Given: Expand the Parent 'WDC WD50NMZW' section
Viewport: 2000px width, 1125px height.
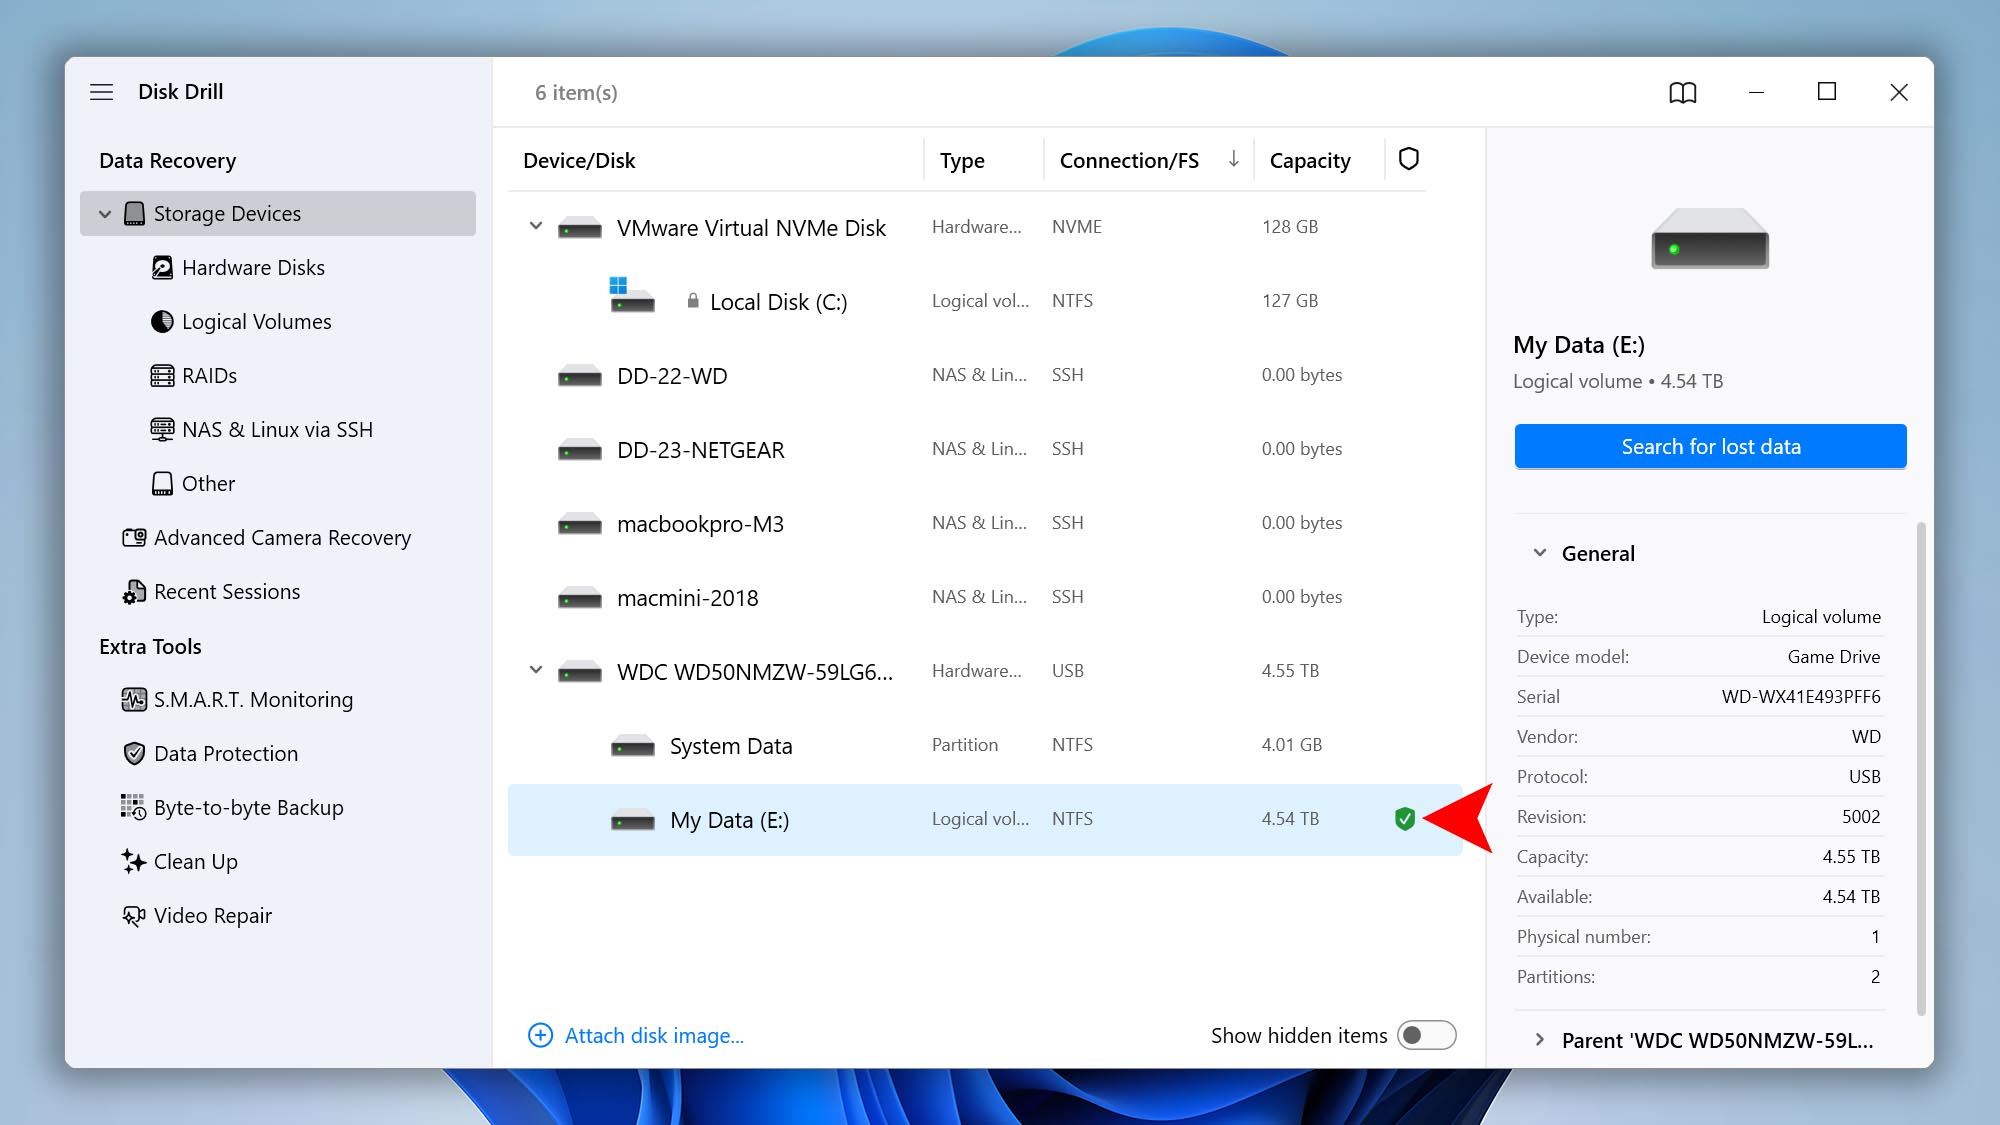Looking at the screenshot, I should 1540,1040.
